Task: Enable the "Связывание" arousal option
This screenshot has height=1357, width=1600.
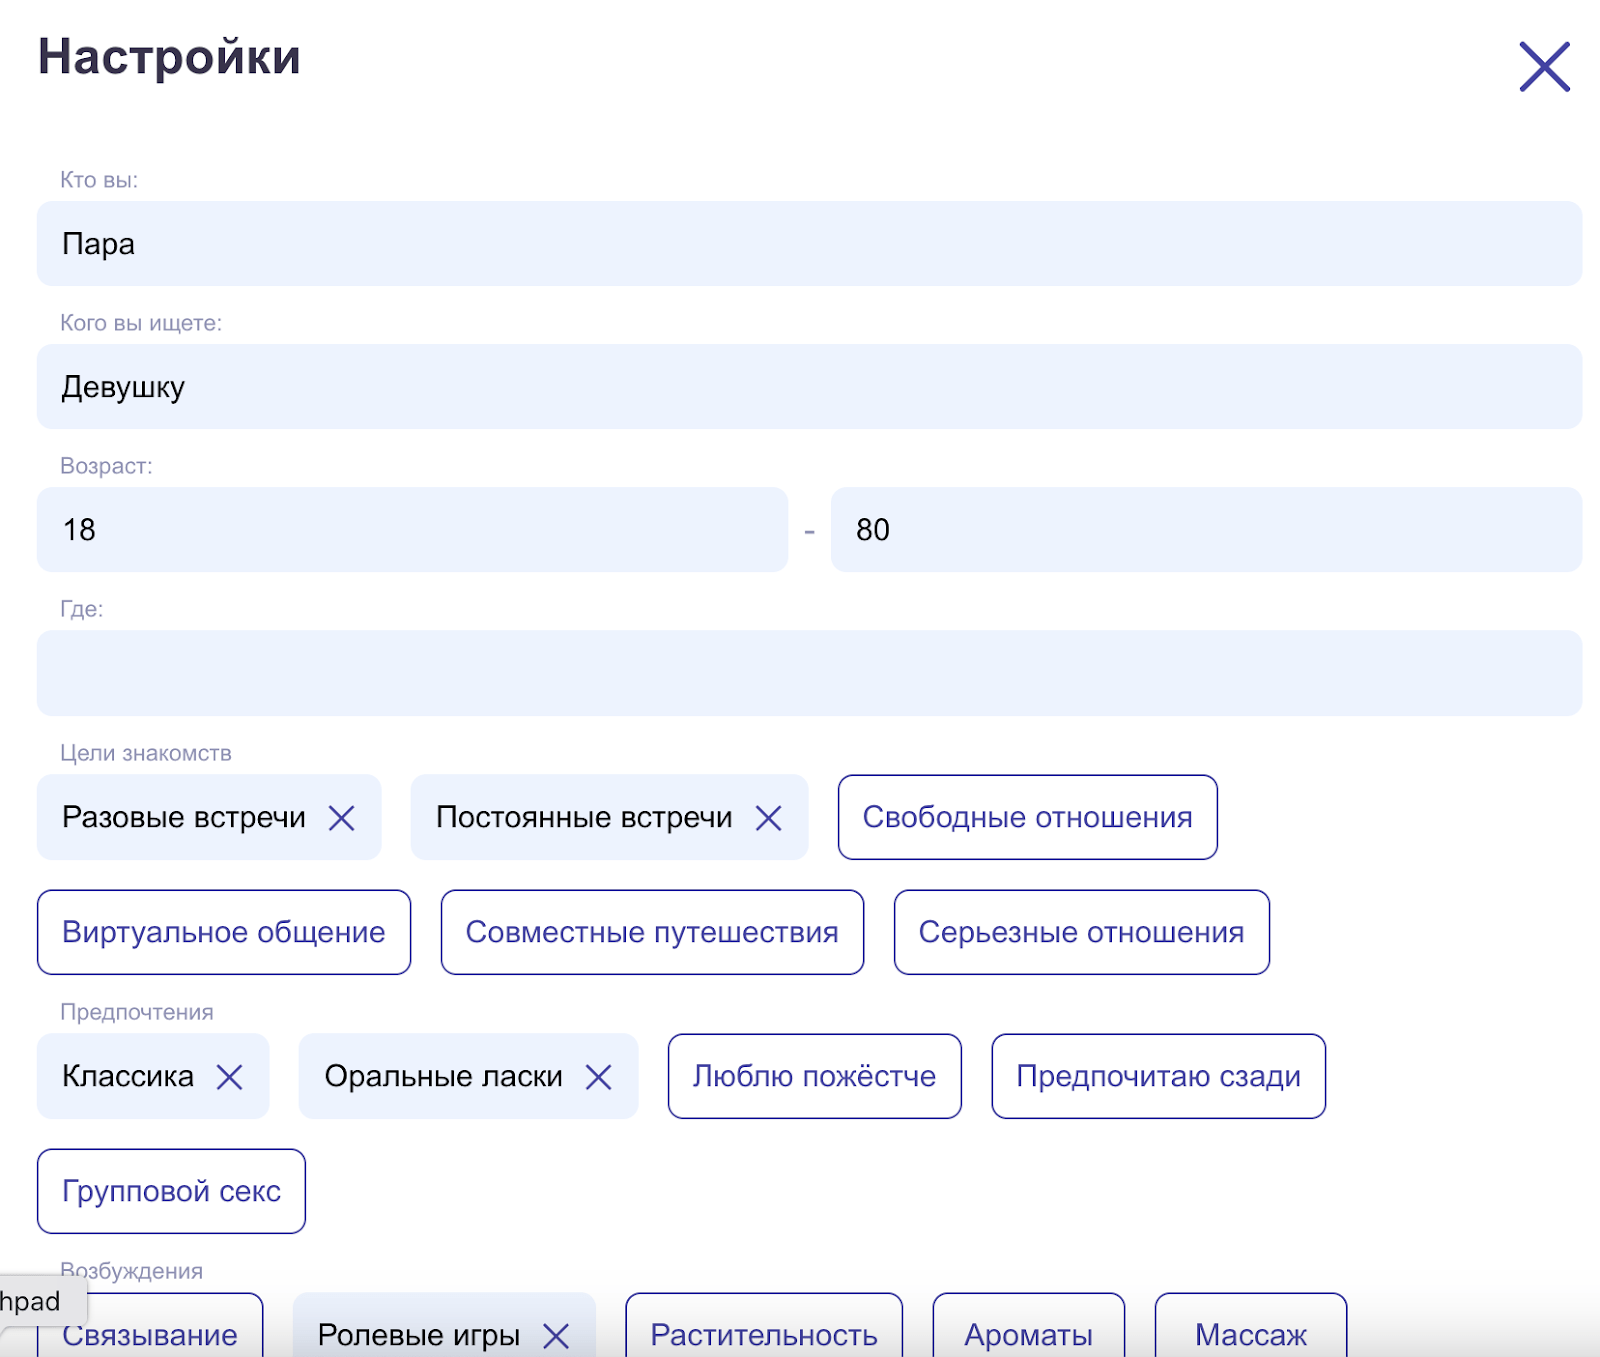Action: [150, 1335]
